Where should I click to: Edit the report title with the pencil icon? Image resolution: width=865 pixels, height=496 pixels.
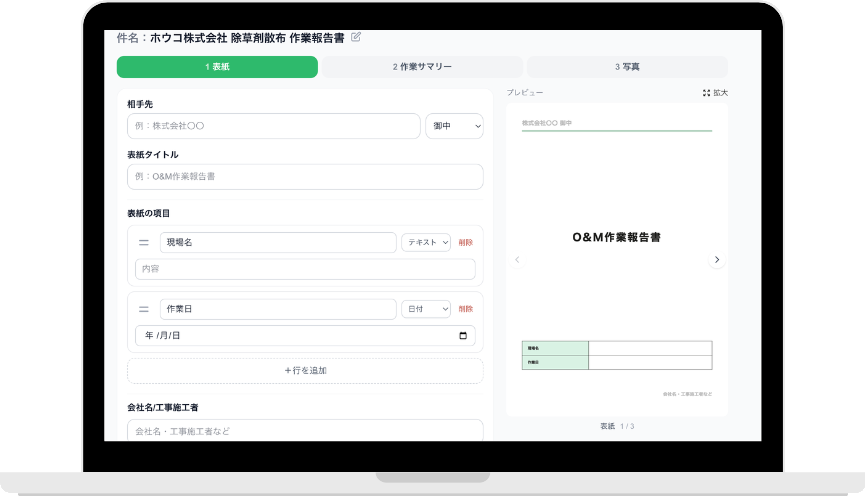pos(356,37)
